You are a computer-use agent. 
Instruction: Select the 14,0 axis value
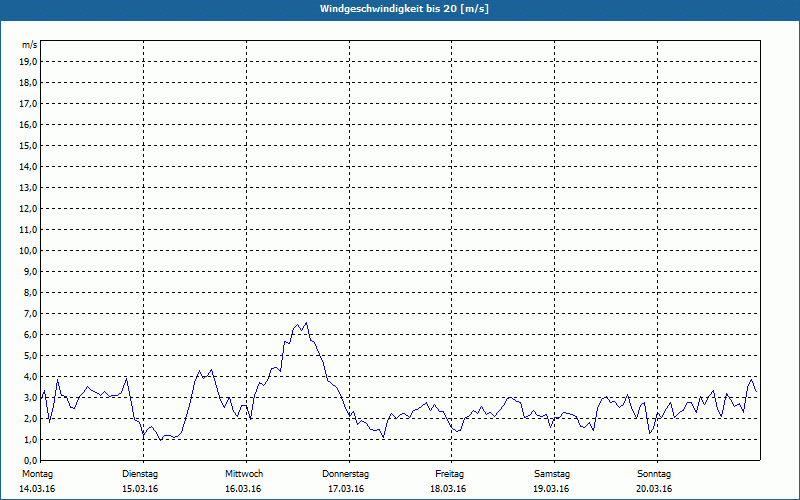(x=28, y=166)
